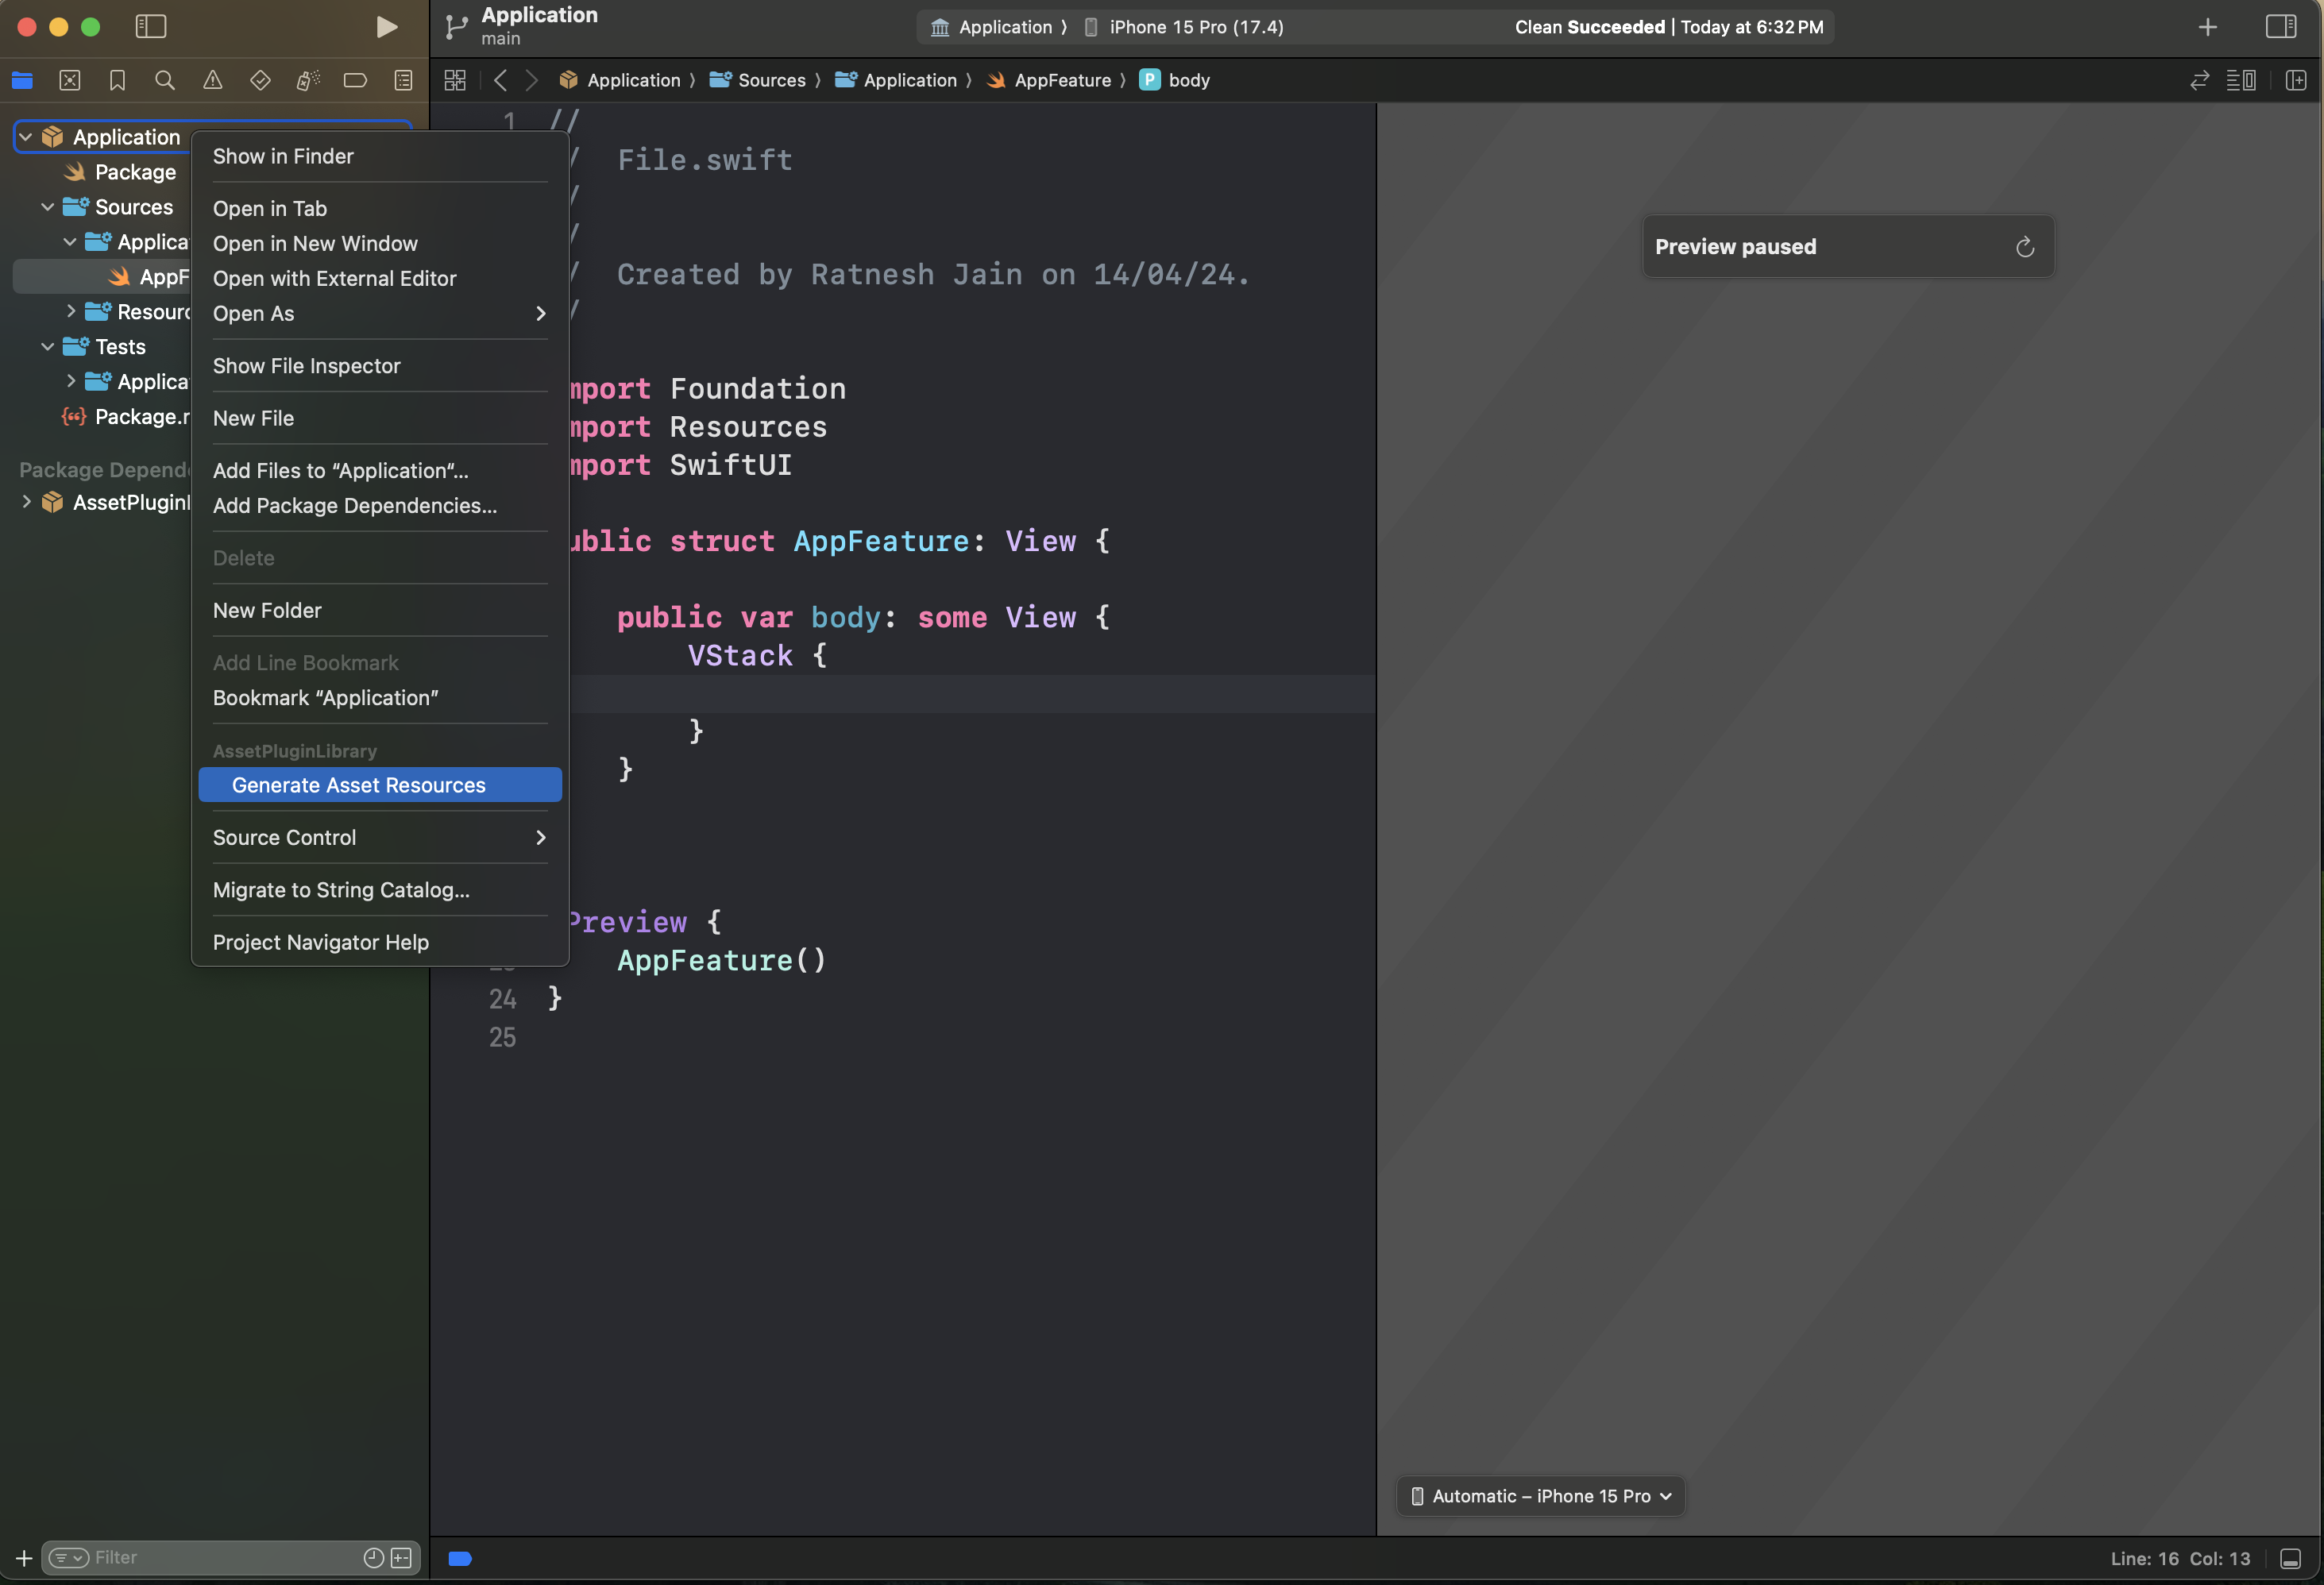Collapse the Application root package
Screen dimensions: 2324x1585
tap(26, 137)
